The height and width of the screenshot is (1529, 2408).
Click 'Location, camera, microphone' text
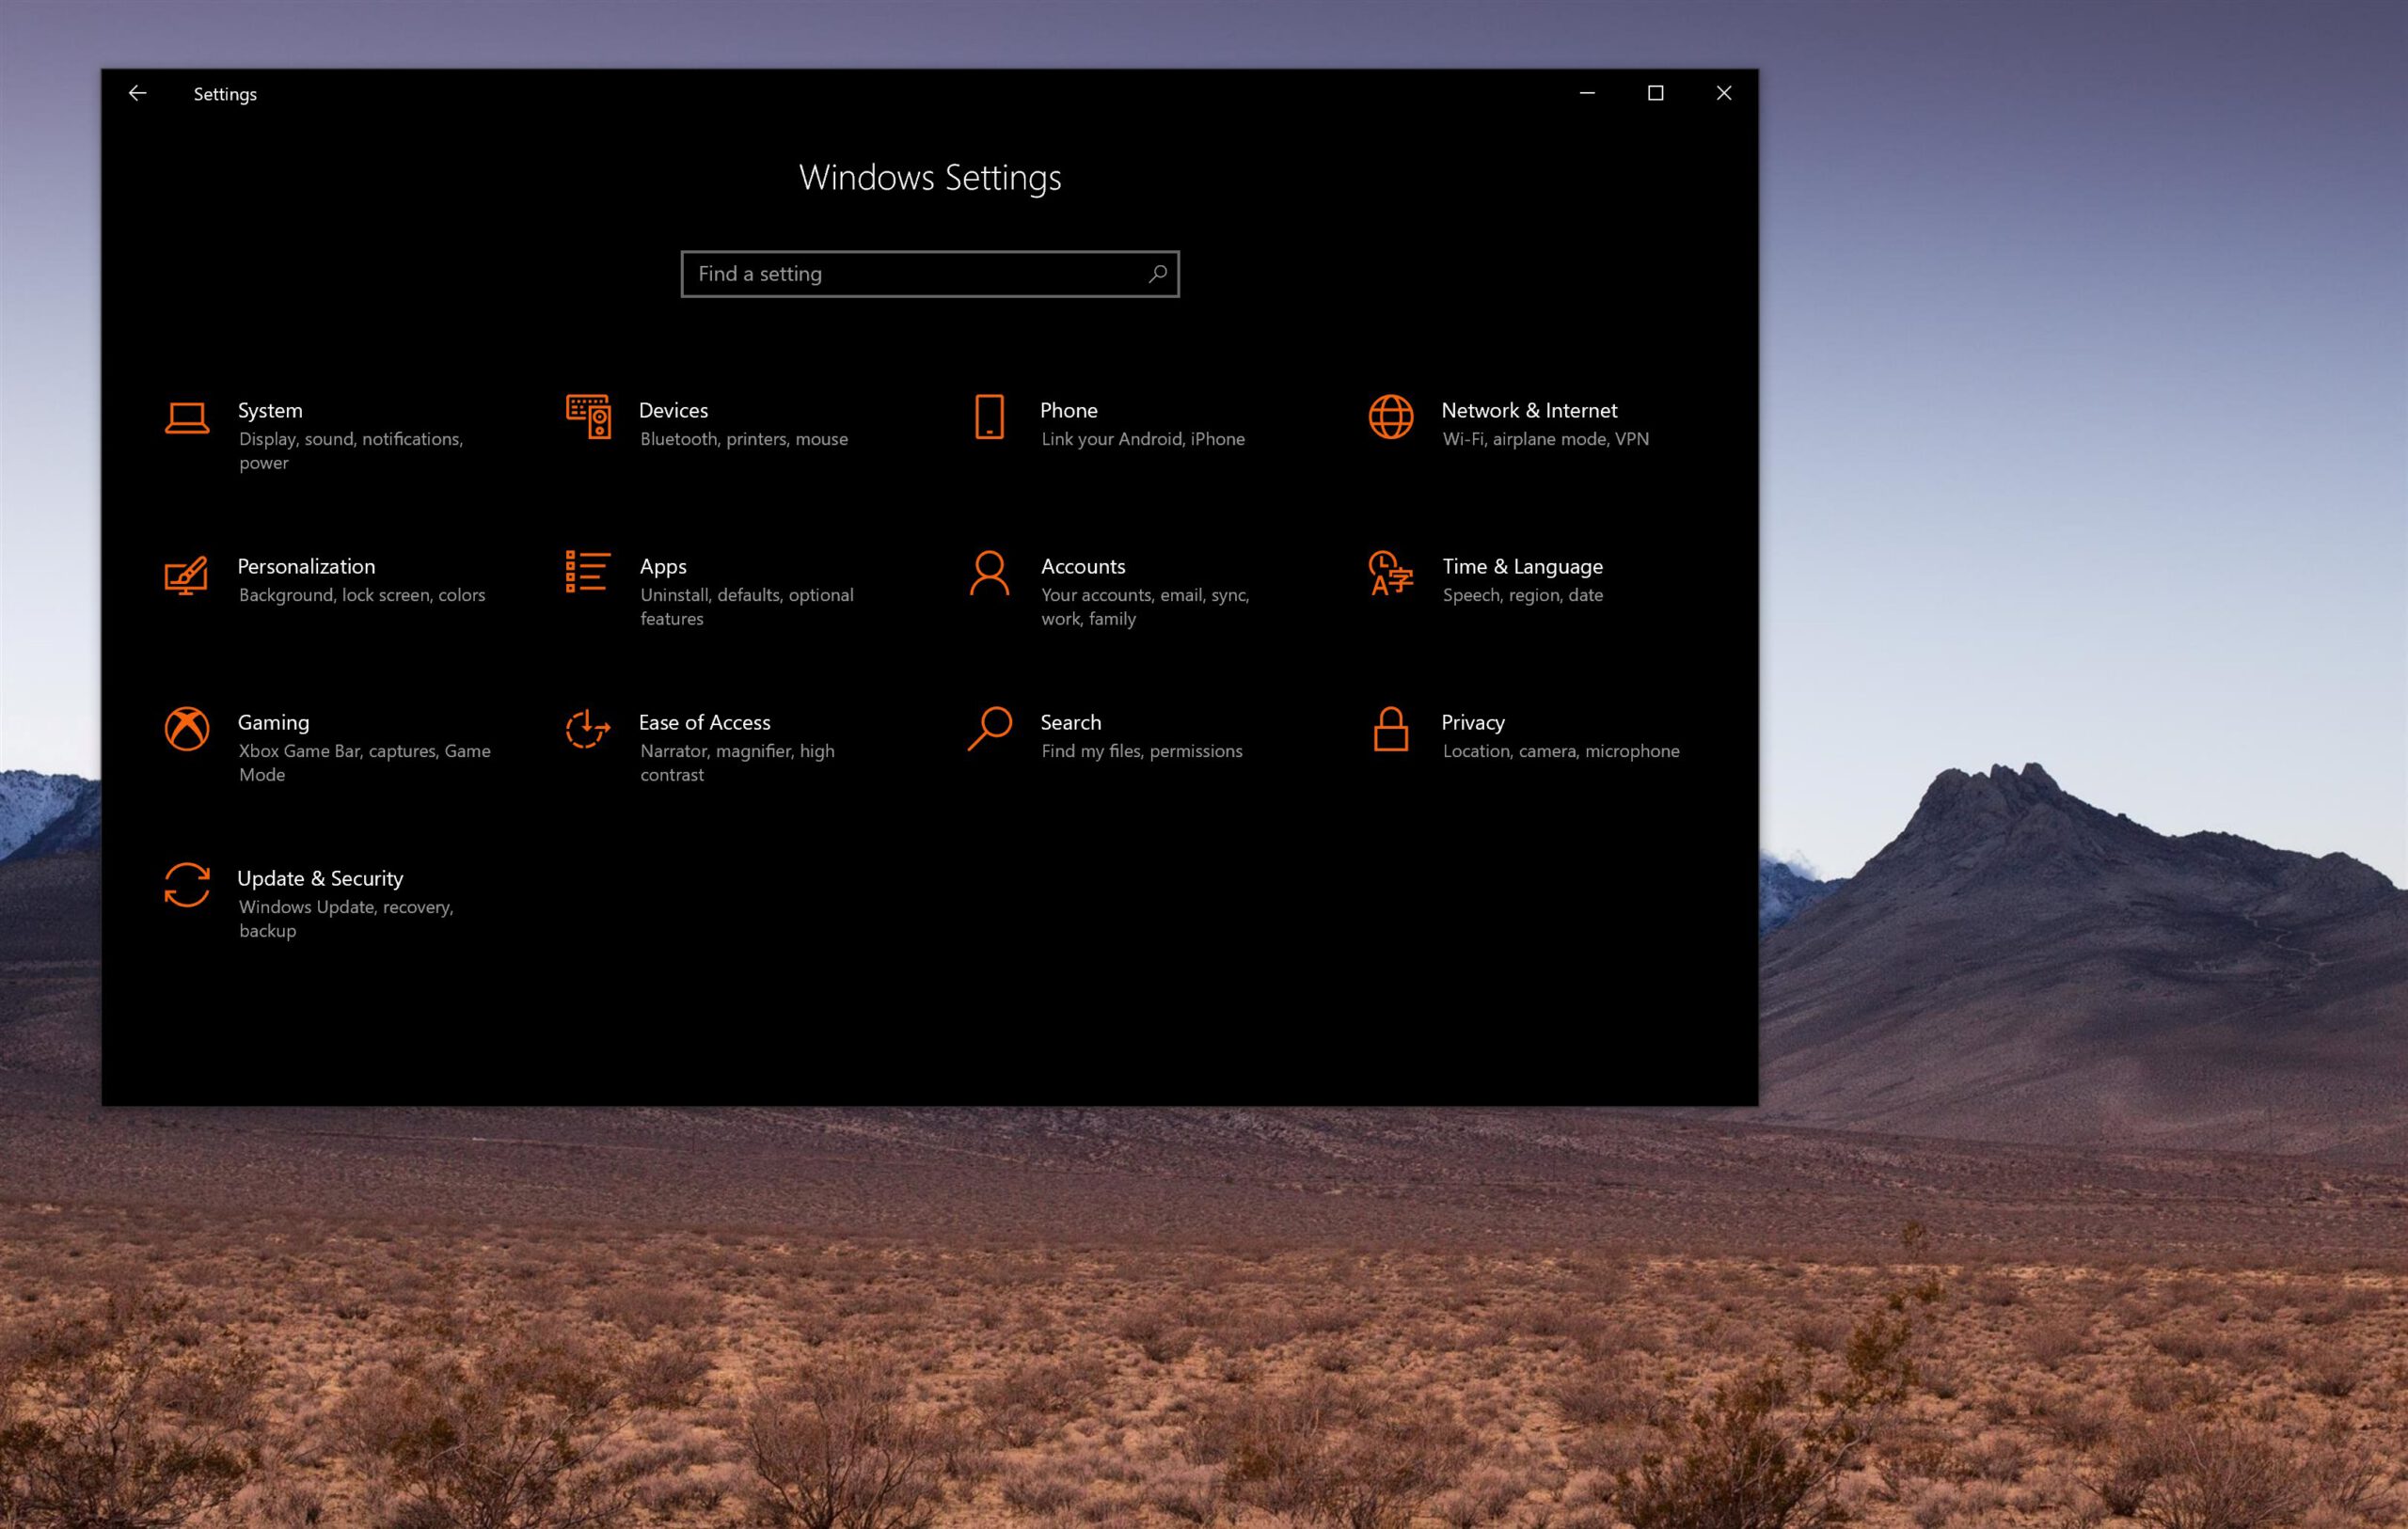(x=1560, y=752)
